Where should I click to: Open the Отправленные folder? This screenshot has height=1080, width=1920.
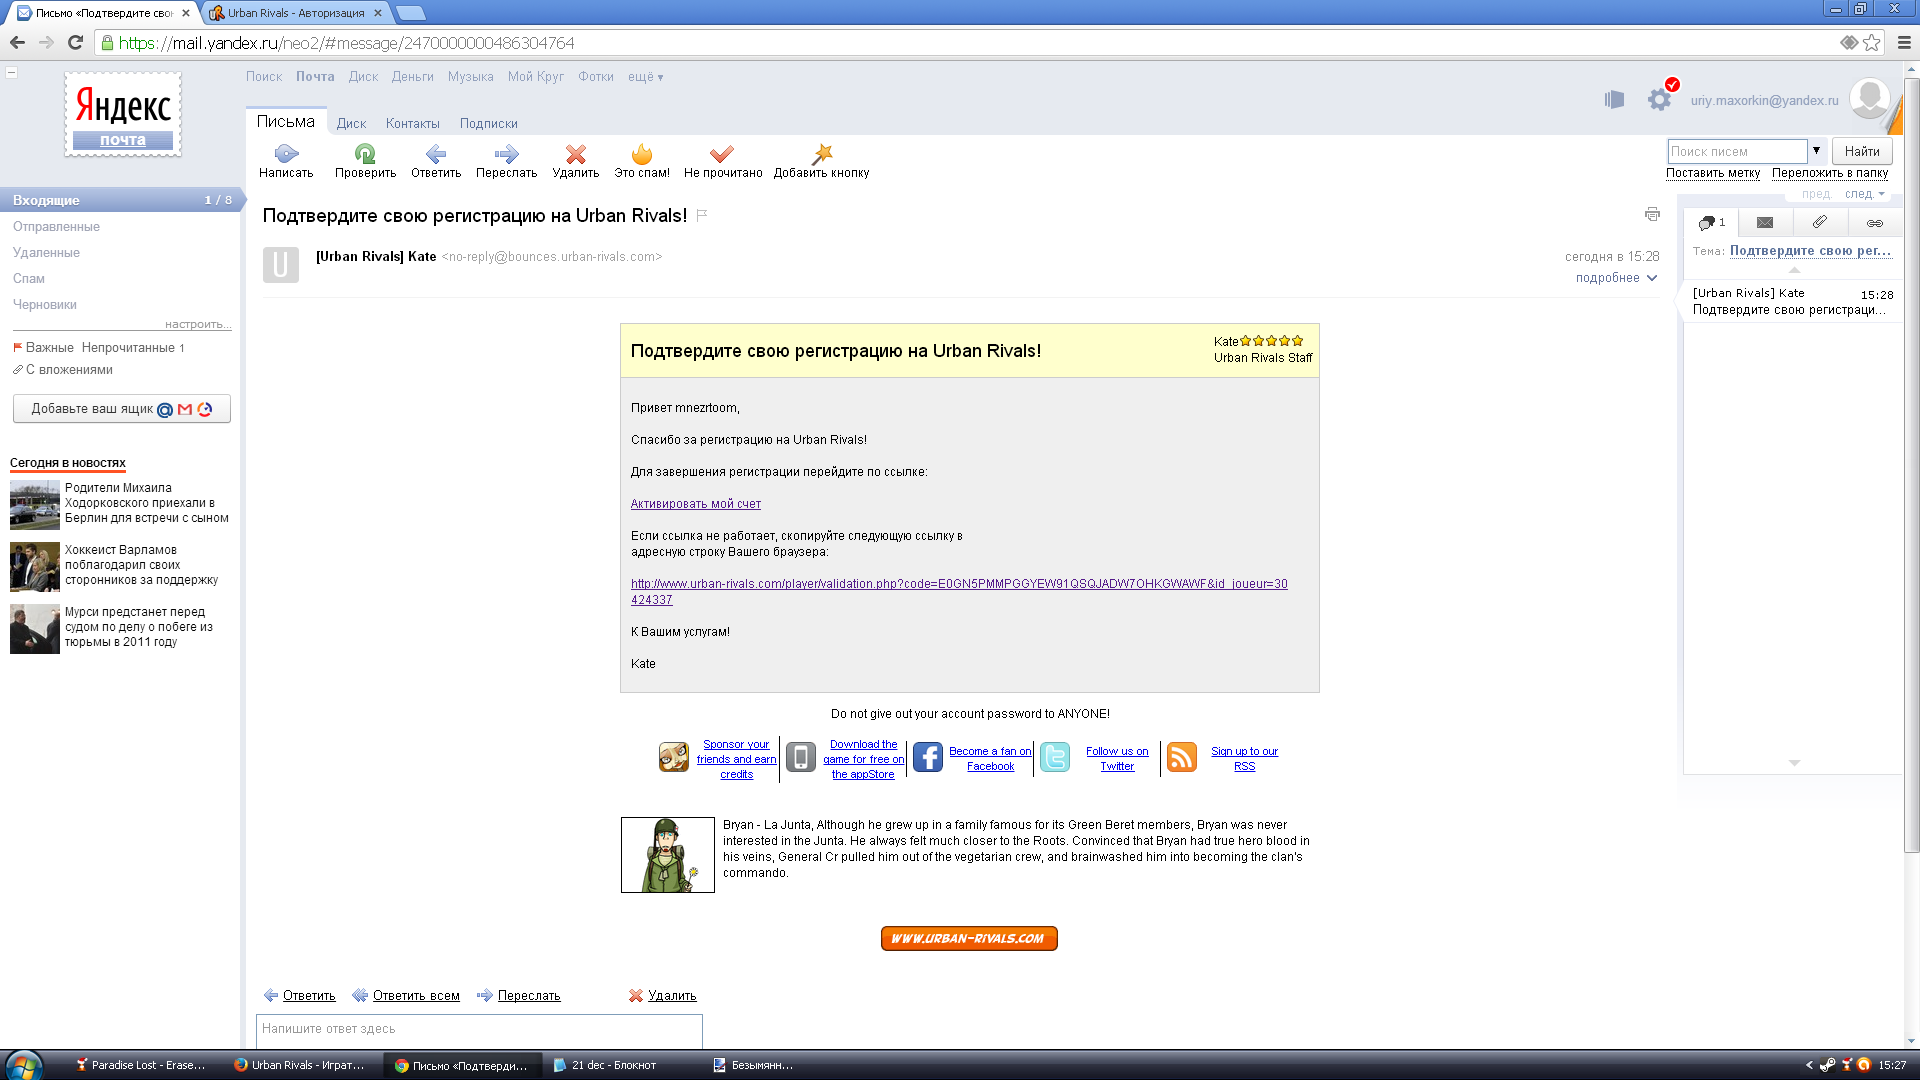[x=56, y=227]
